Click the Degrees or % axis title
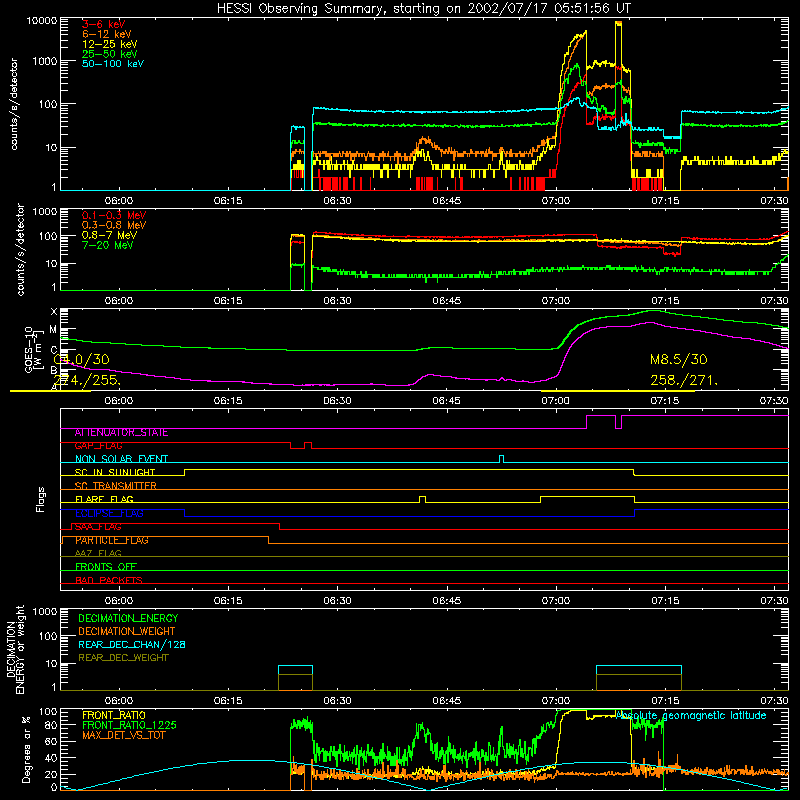 click(26, 749)
